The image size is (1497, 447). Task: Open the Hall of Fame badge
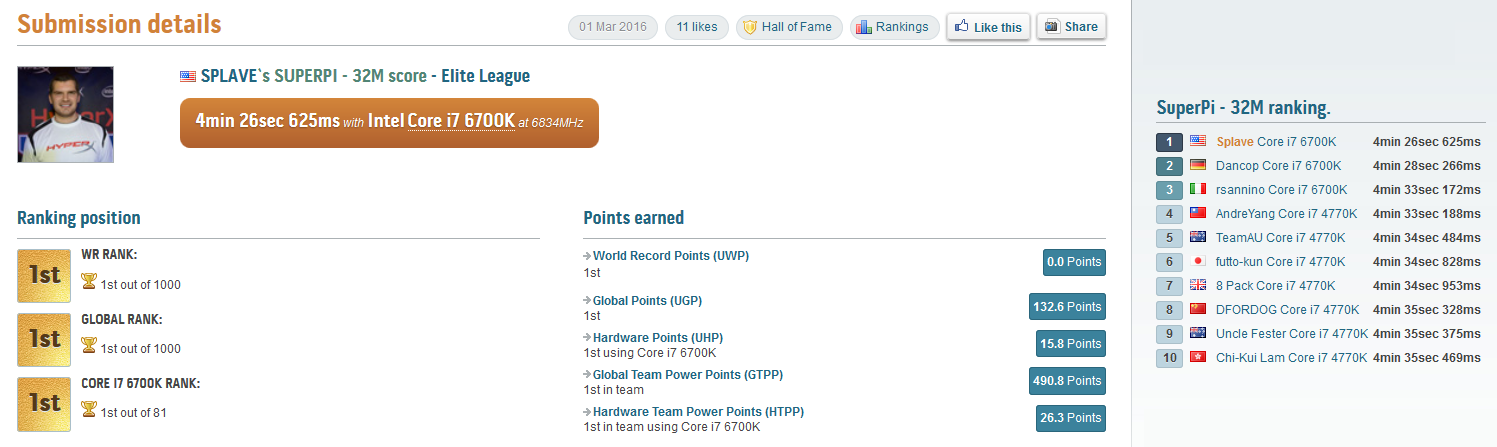click(789, 27)
